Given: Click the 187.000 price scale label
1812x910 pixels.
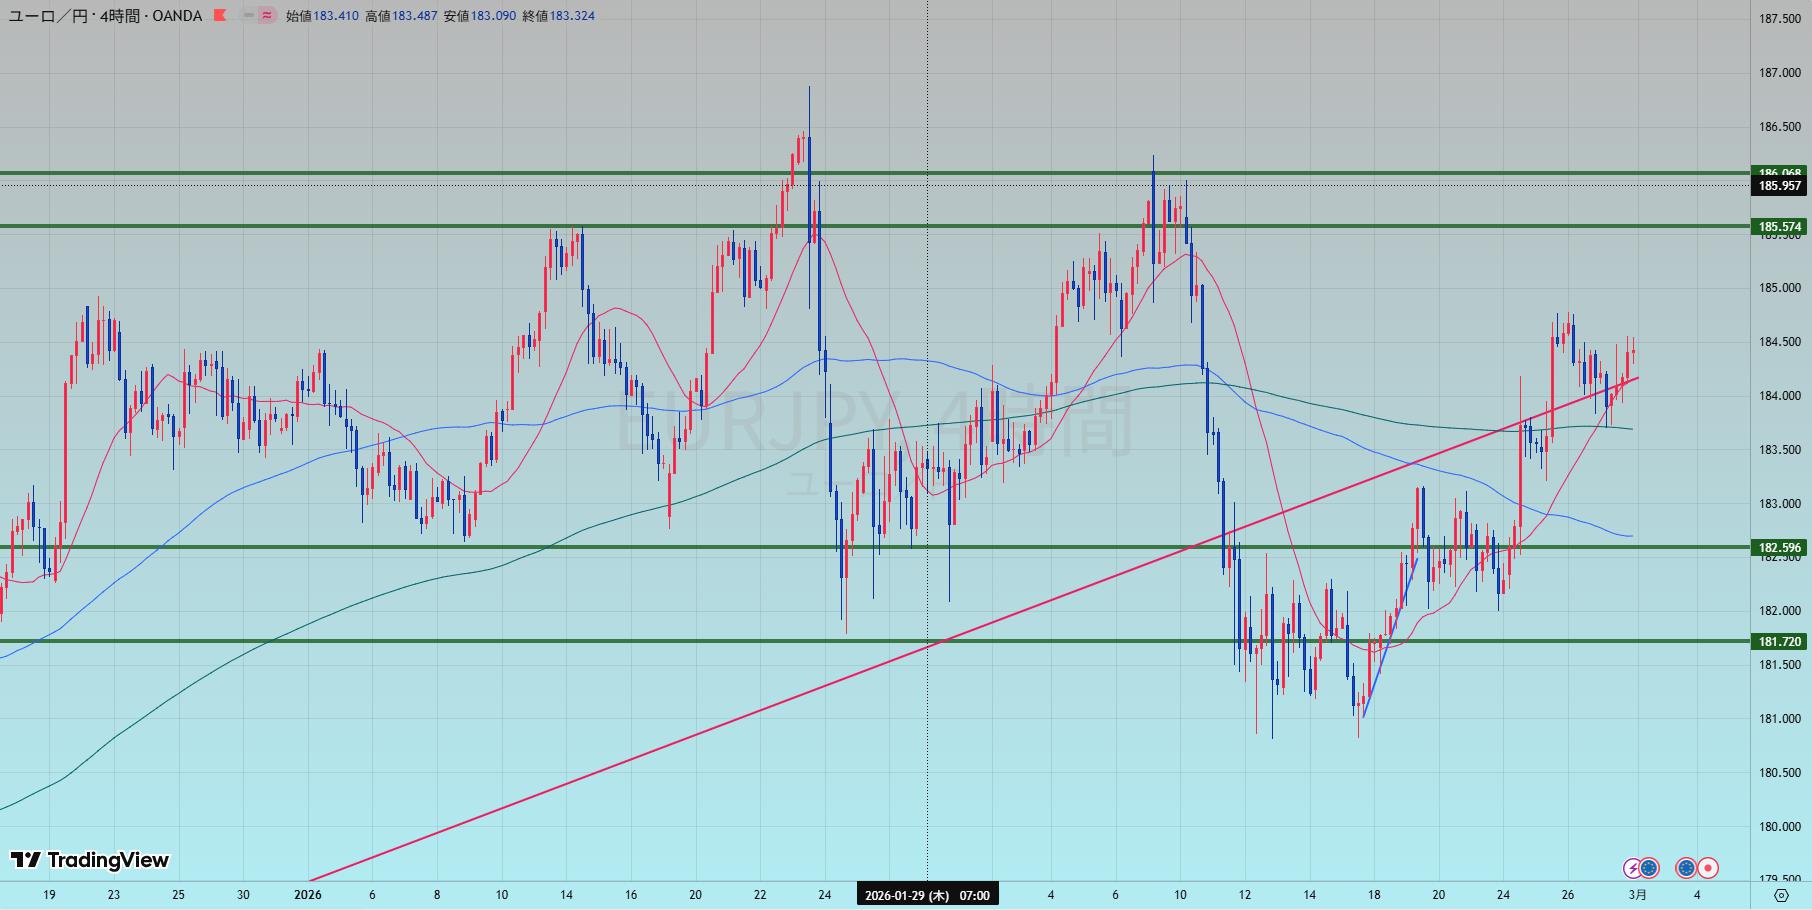Looking at the screenshot, I should [x=1780, y=73].
